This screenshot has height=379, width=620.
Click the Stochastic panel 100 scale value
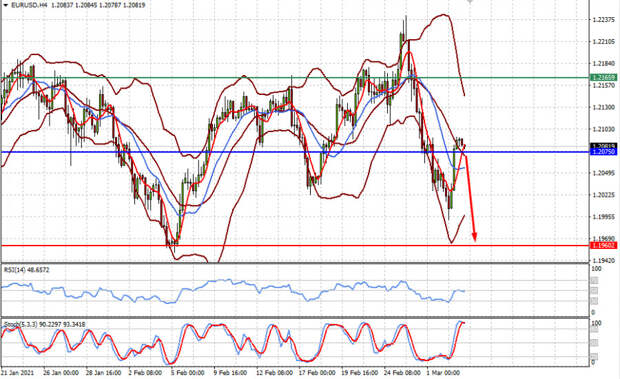596,323
